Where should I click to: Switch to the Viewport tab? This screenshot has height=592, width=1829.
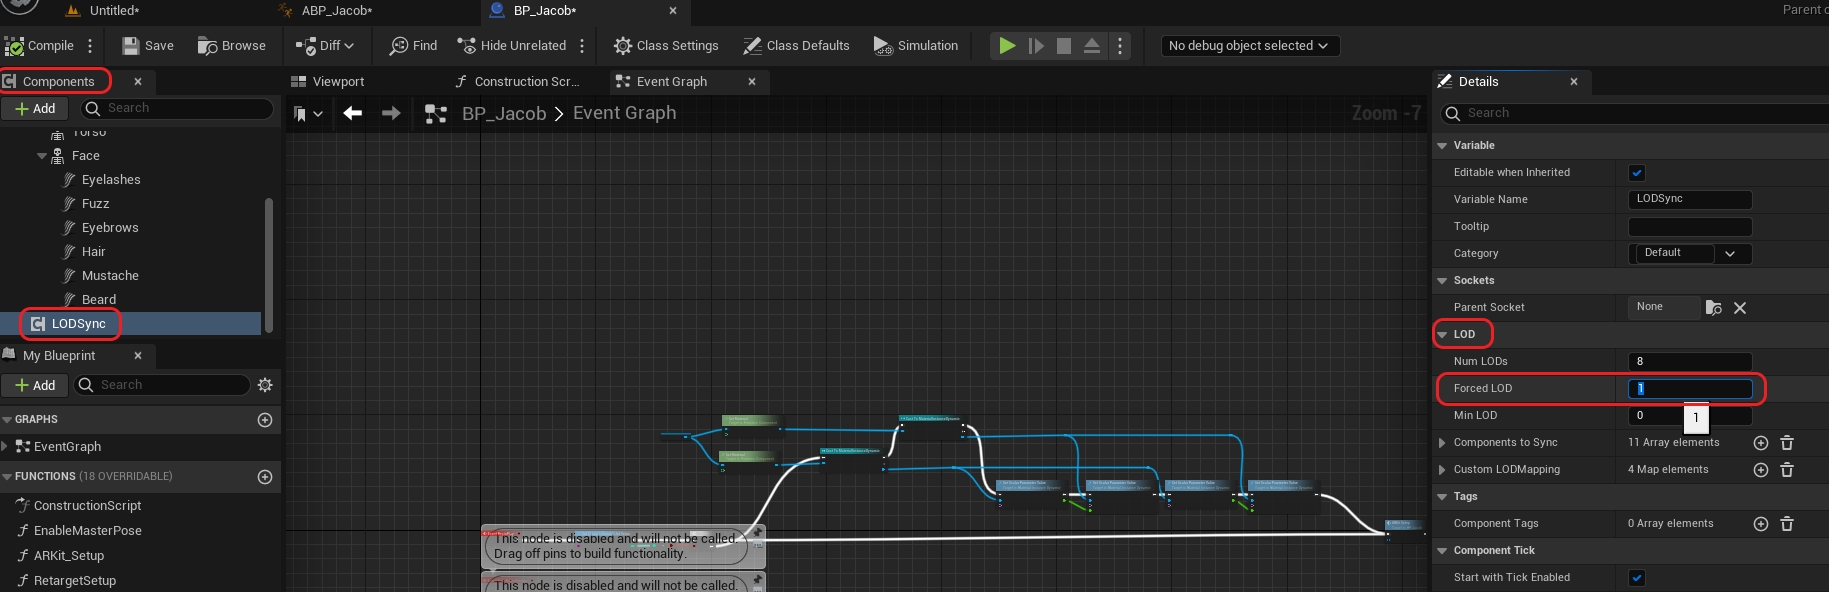(338, 82)
